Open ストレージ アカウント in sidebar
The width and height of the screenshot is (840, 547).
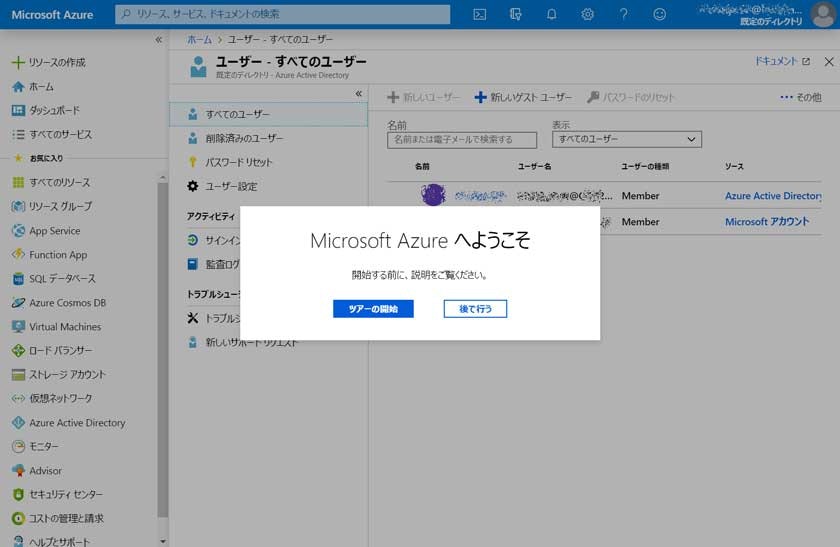click(x=67, y=374)
